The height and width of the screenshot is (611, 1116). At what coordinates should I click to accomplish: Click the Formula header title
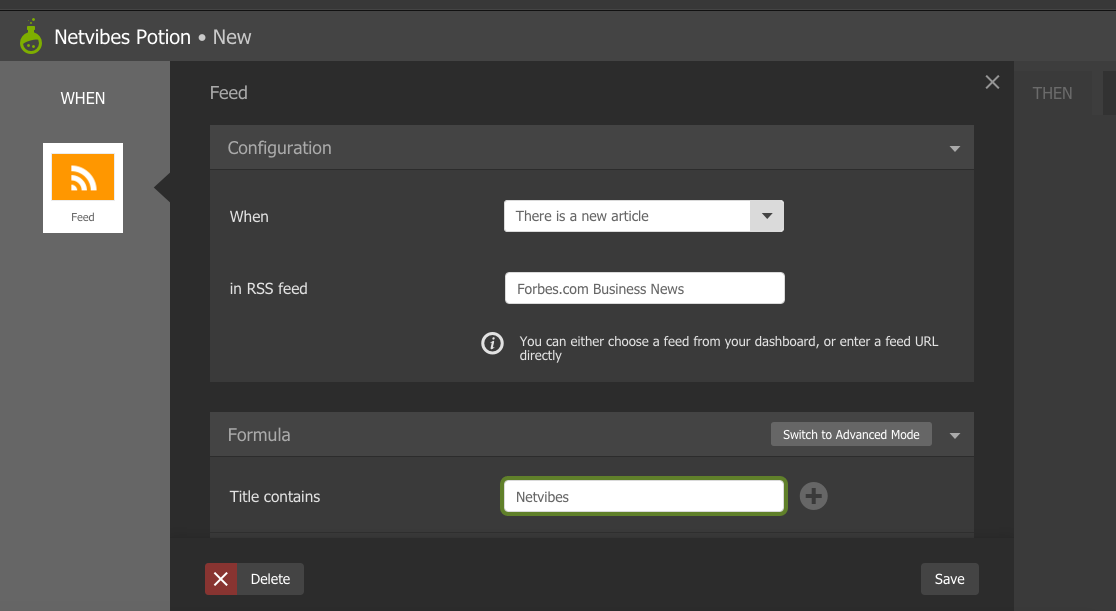pos(259,435)
